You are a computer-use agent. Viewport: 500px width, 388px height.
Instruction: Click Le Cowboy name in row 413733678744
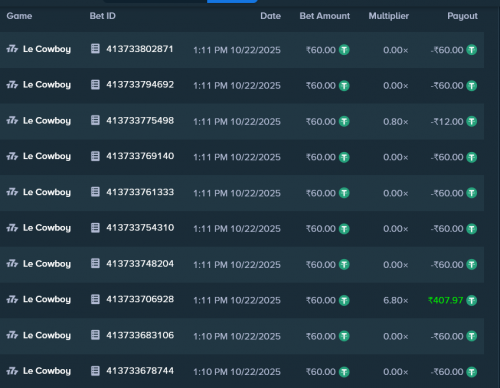[47, 371]
